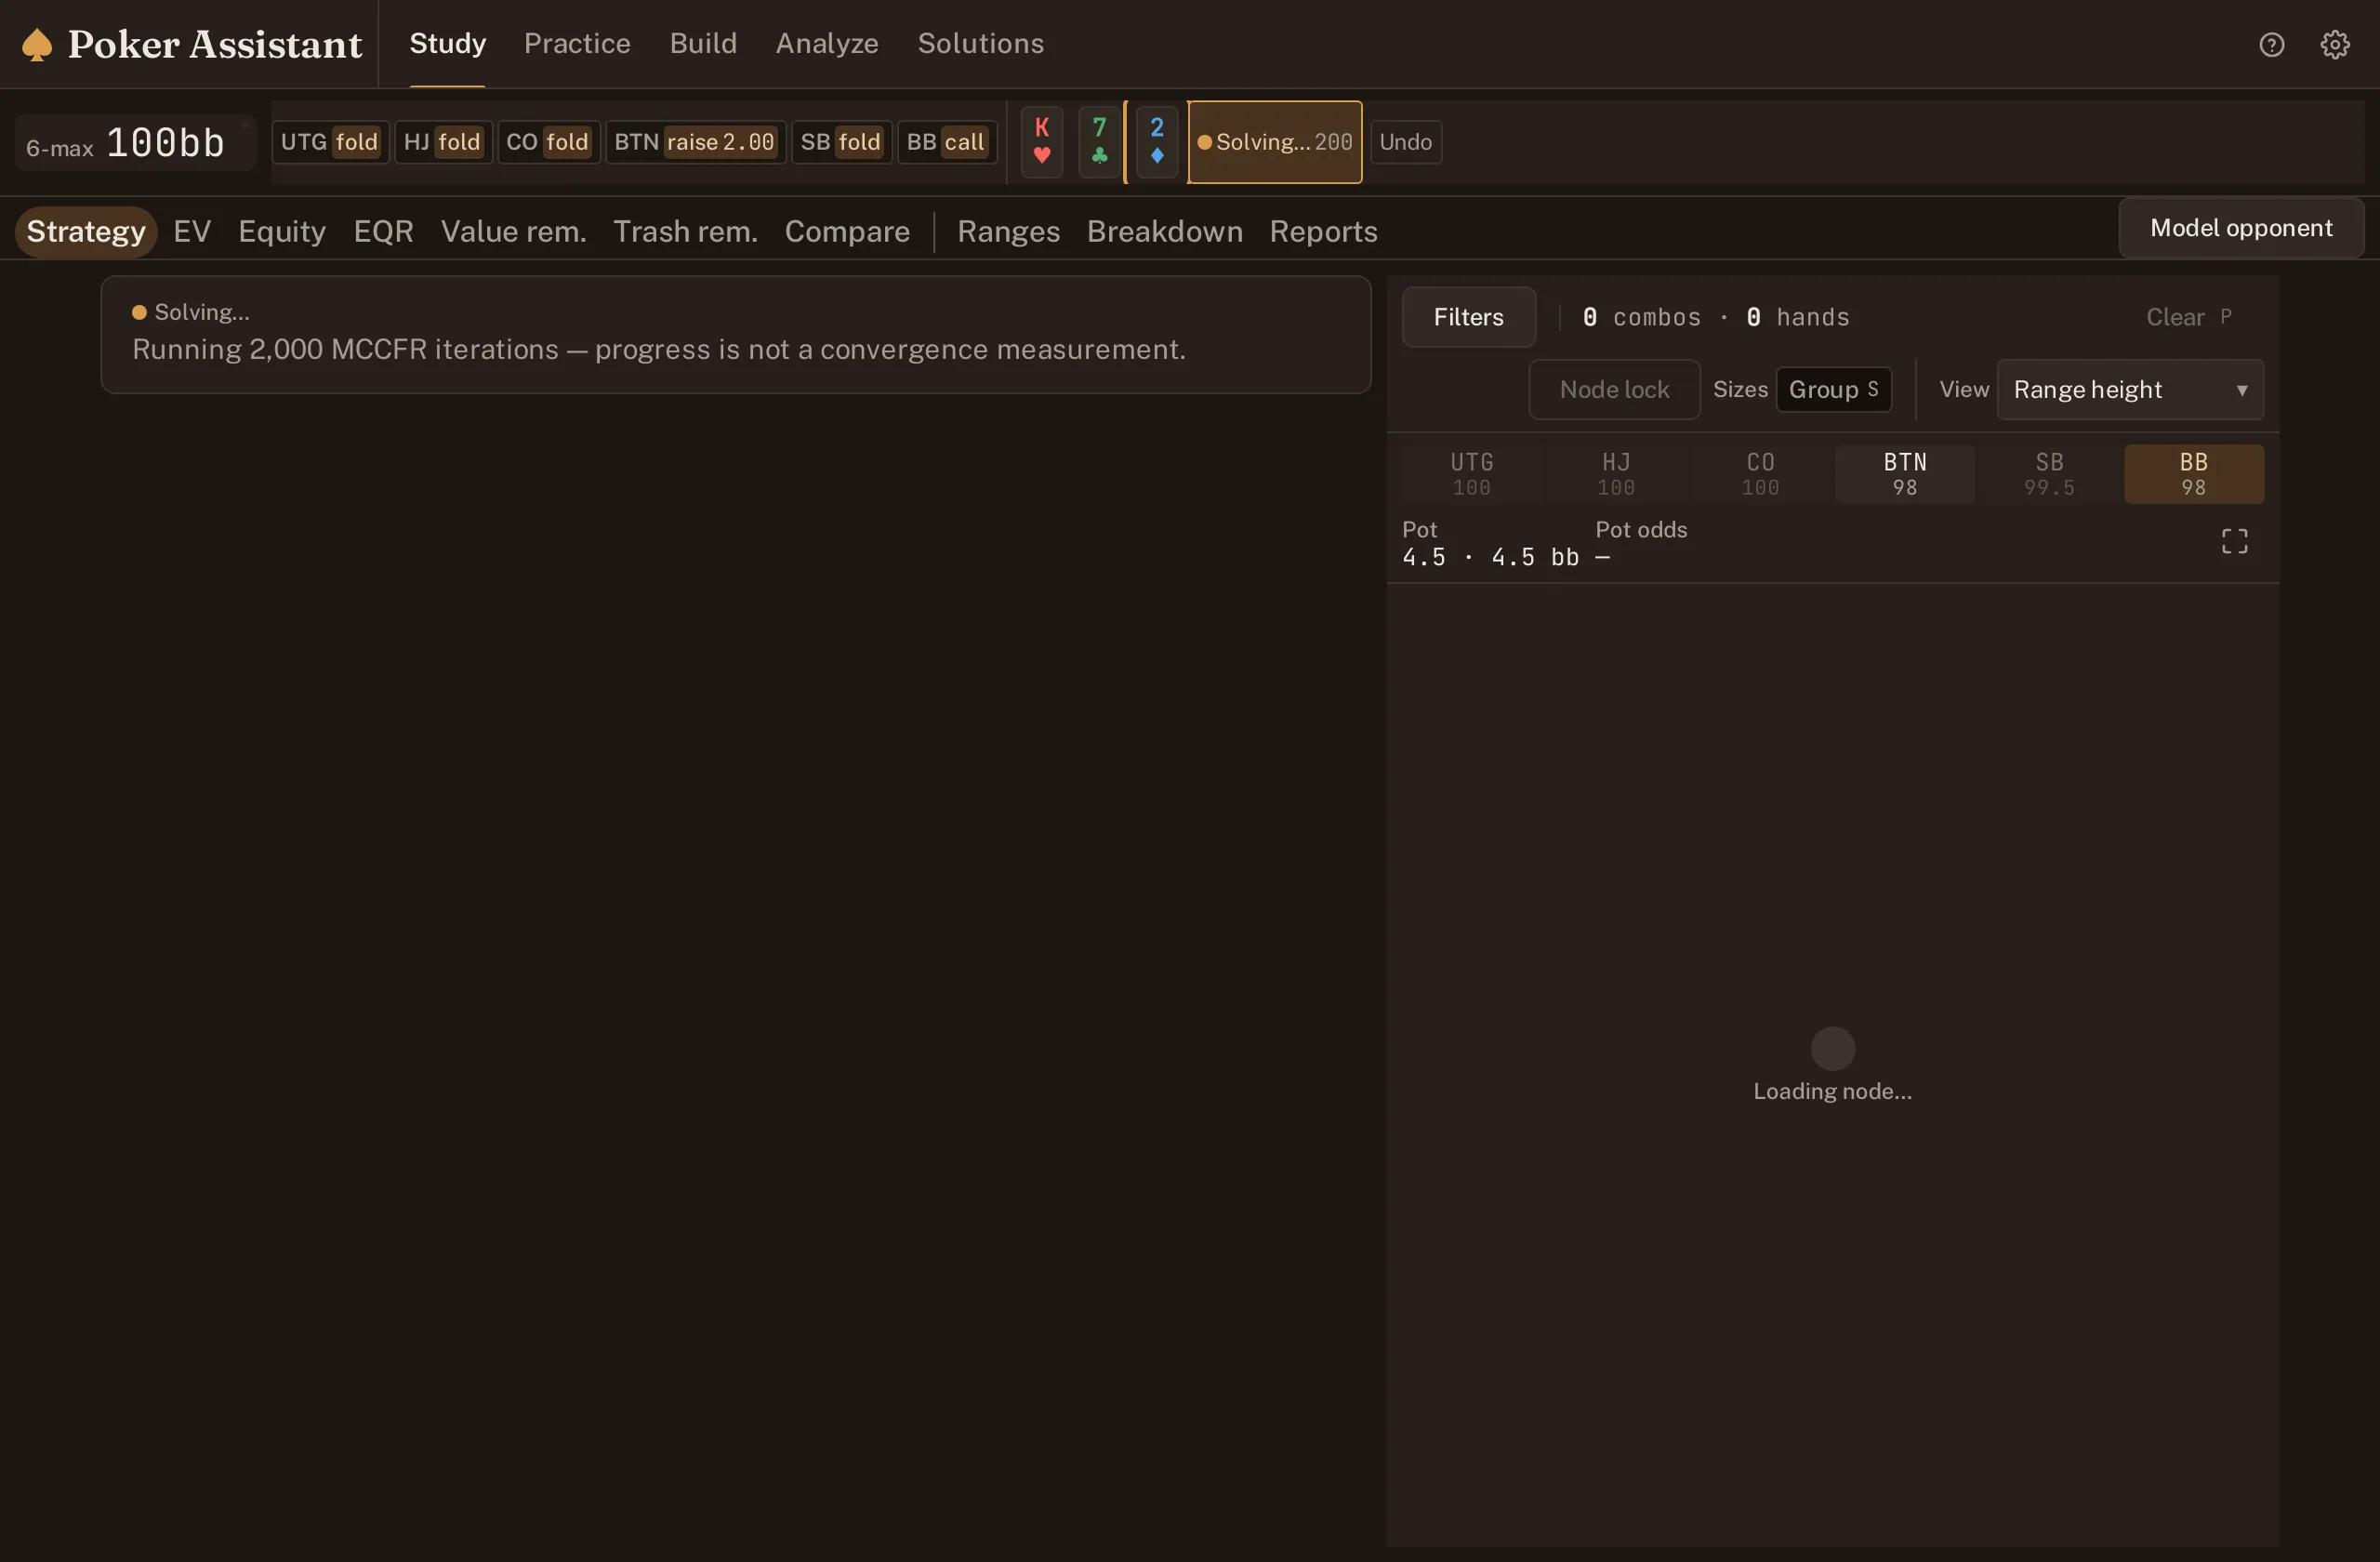The height and width of the screenshot is (1562, 2380).
Task: Click the SB fold action chip
Action: pos(841,142)
